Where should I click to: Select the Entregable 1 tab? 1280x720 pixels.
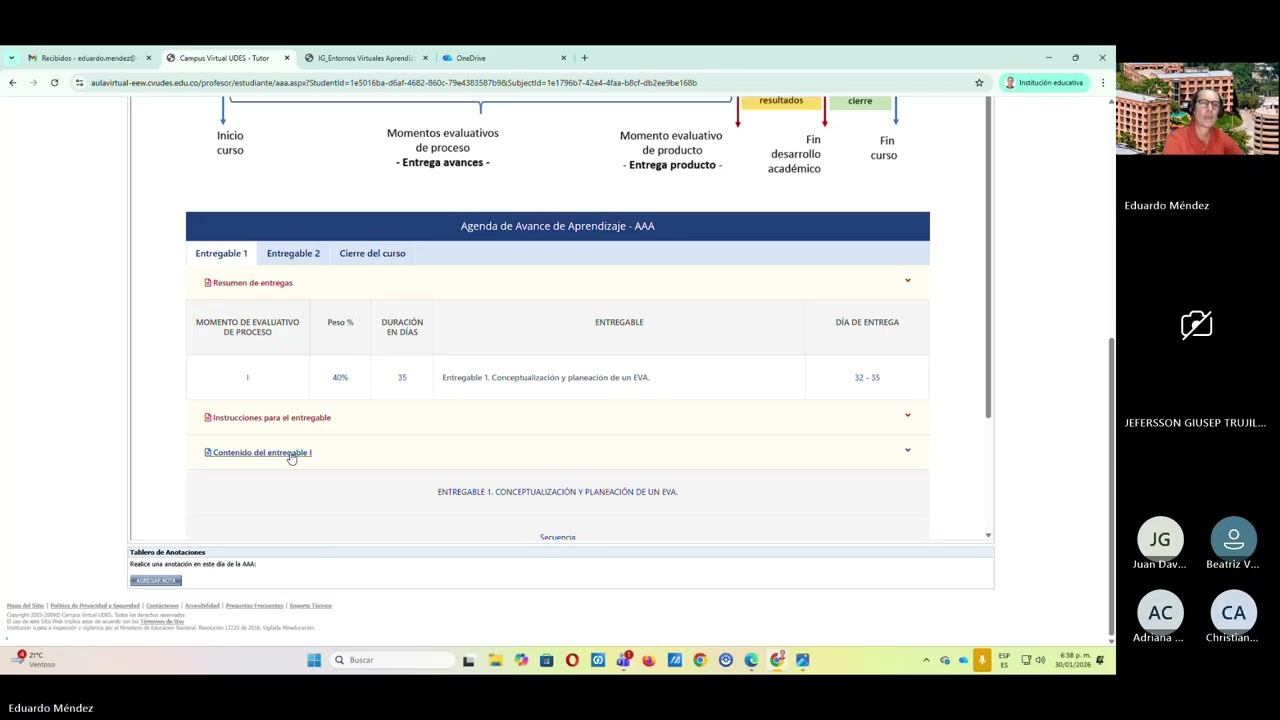pyautogui.click(x=221, y=253)
